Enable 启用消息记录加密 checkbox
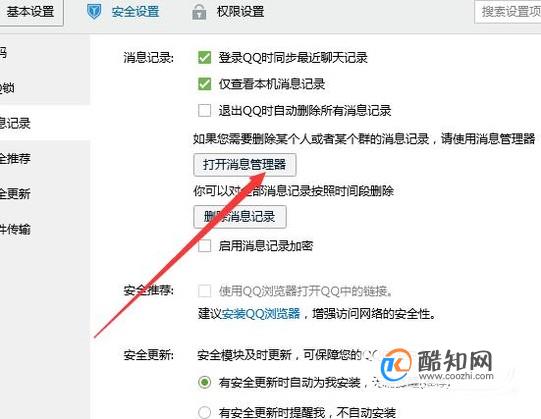Screen dimensions: 541x419 pyautogui.click(x=205, y=246)
